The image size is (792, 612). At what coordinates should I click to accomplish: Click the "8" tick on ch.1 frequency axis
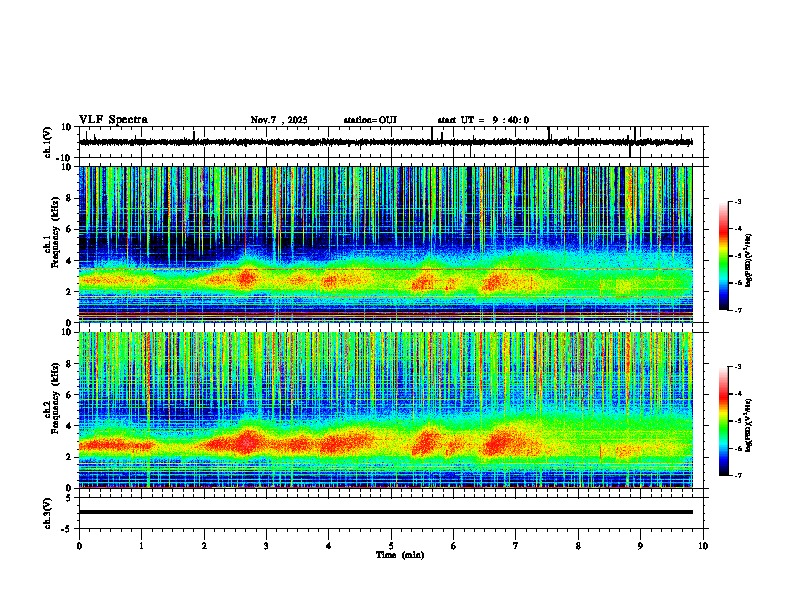[69, 198]
